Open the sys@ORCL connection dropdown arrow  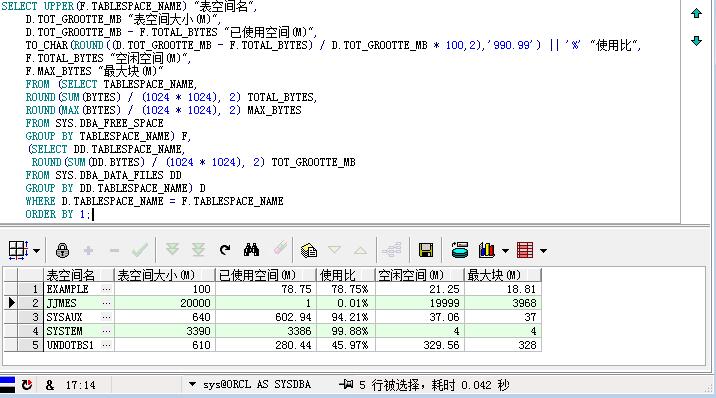[192, 384]
